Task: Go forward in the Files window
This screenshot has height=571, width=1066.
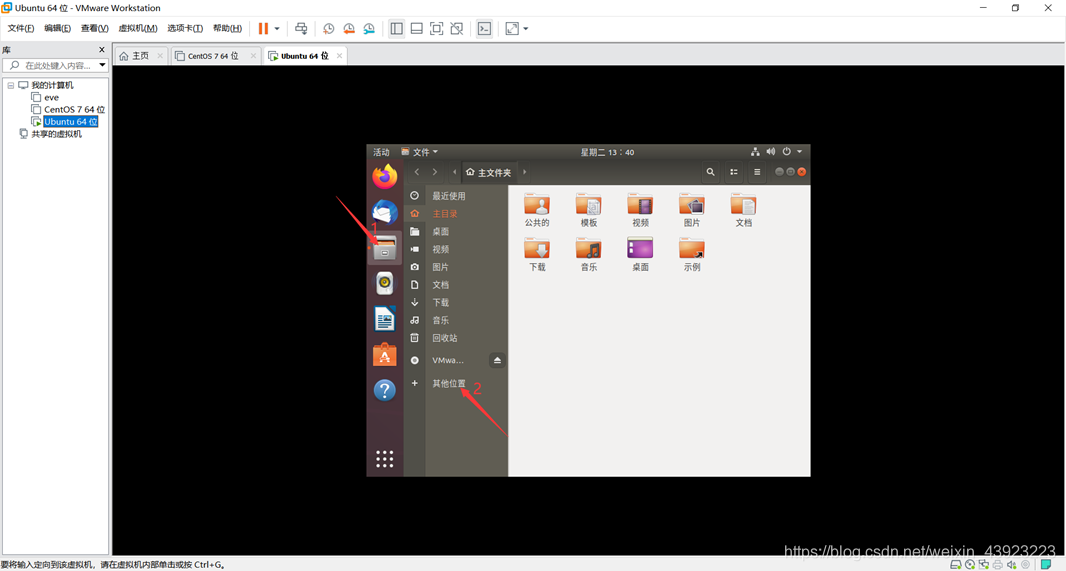Action: click(435, 172)
